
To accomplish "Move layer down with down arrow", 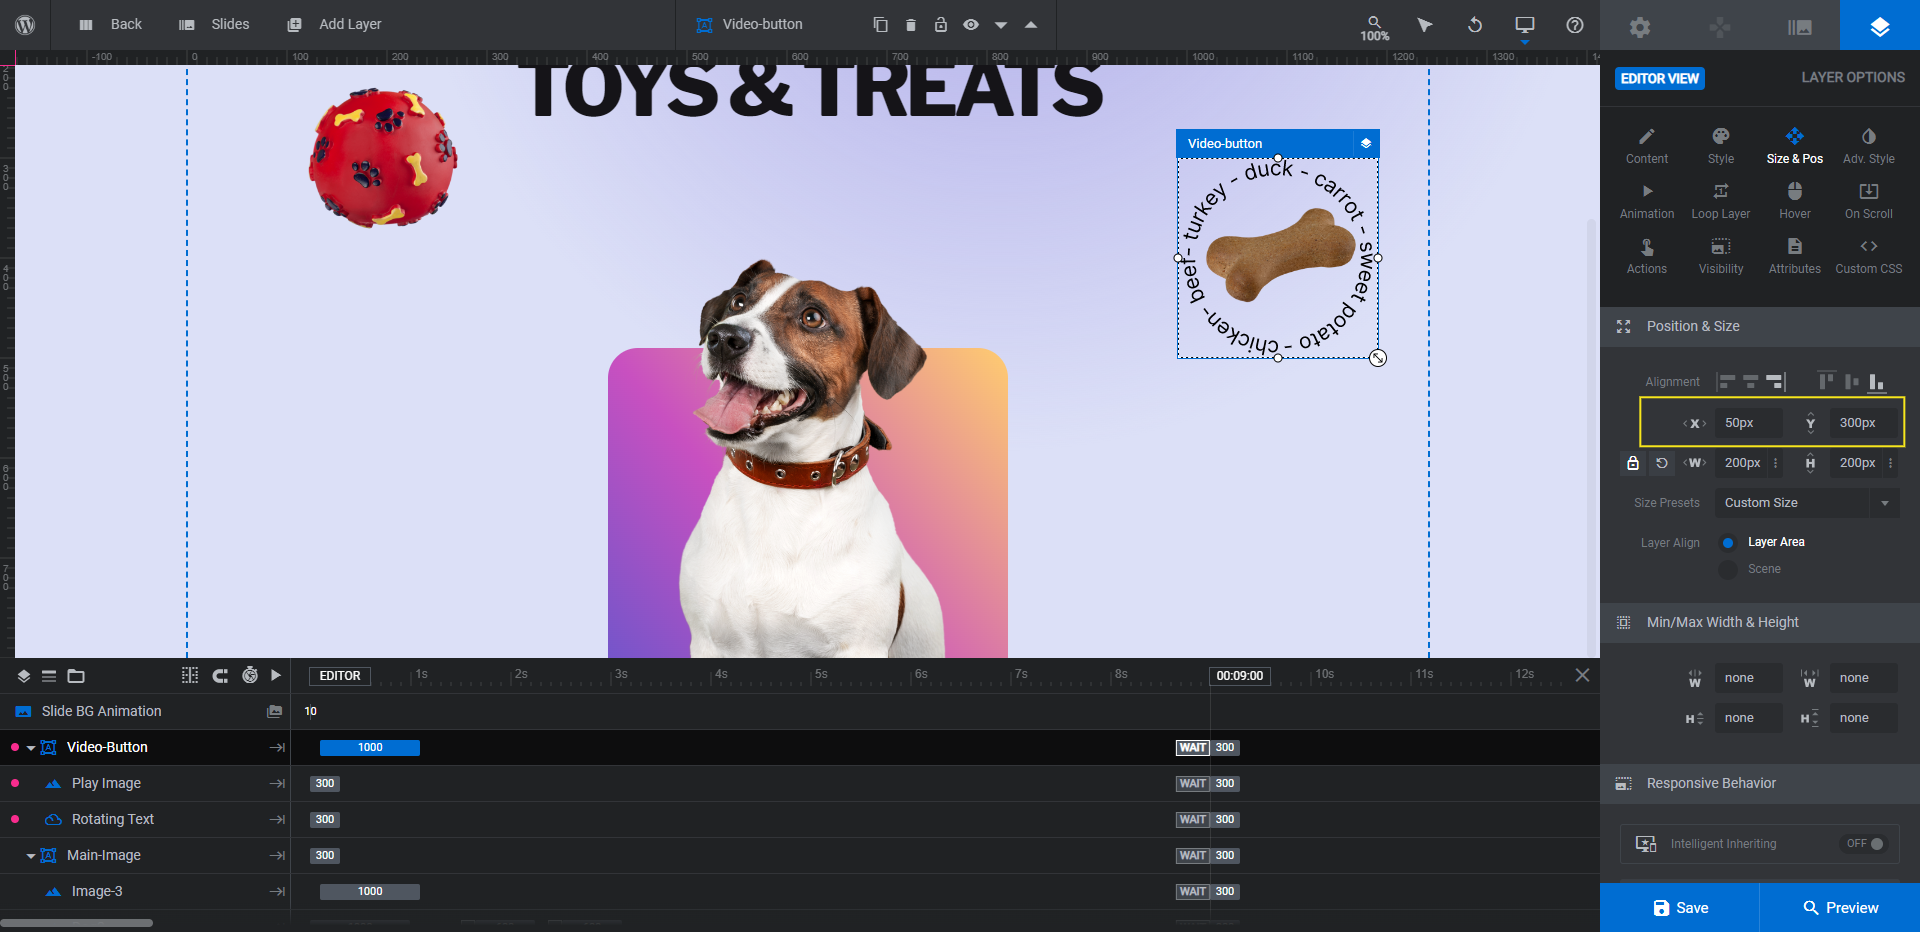I will tap(1001, 25).
